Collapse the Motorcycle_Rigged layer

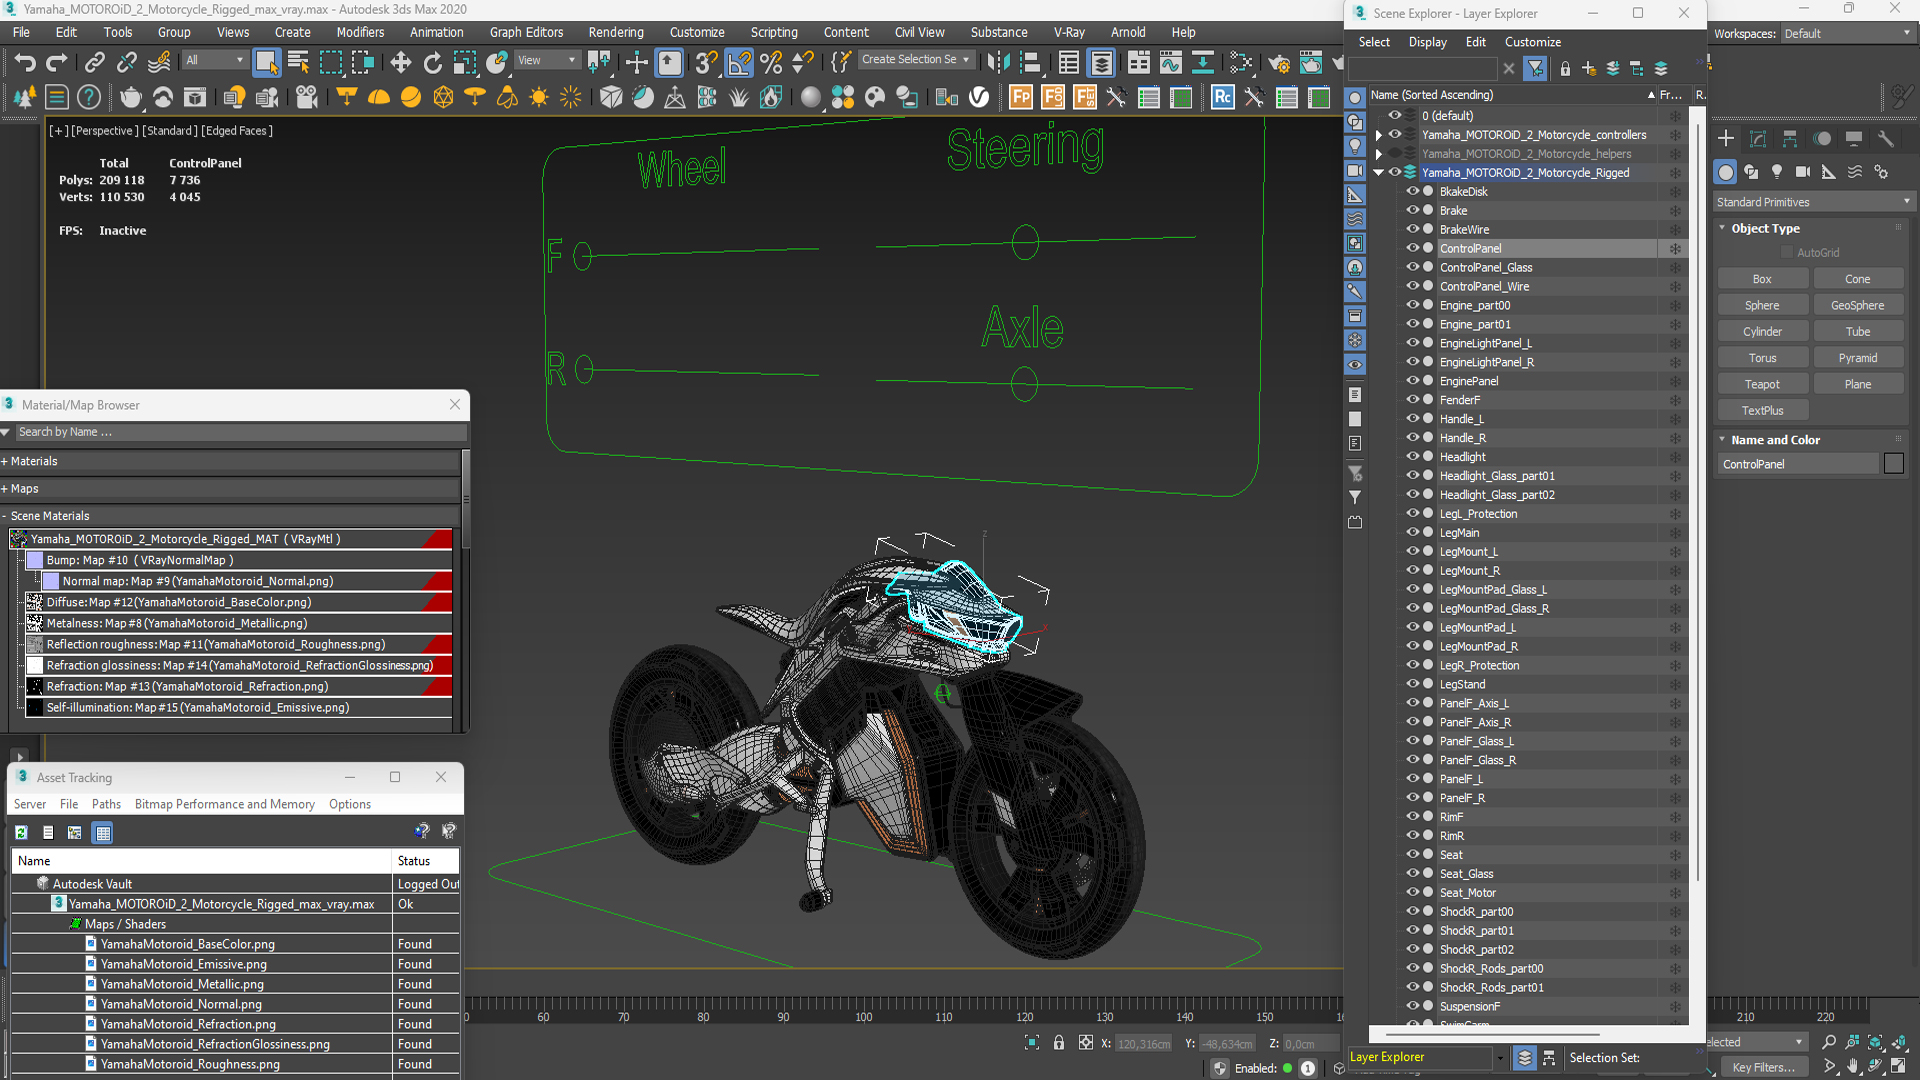point(1379,173)
